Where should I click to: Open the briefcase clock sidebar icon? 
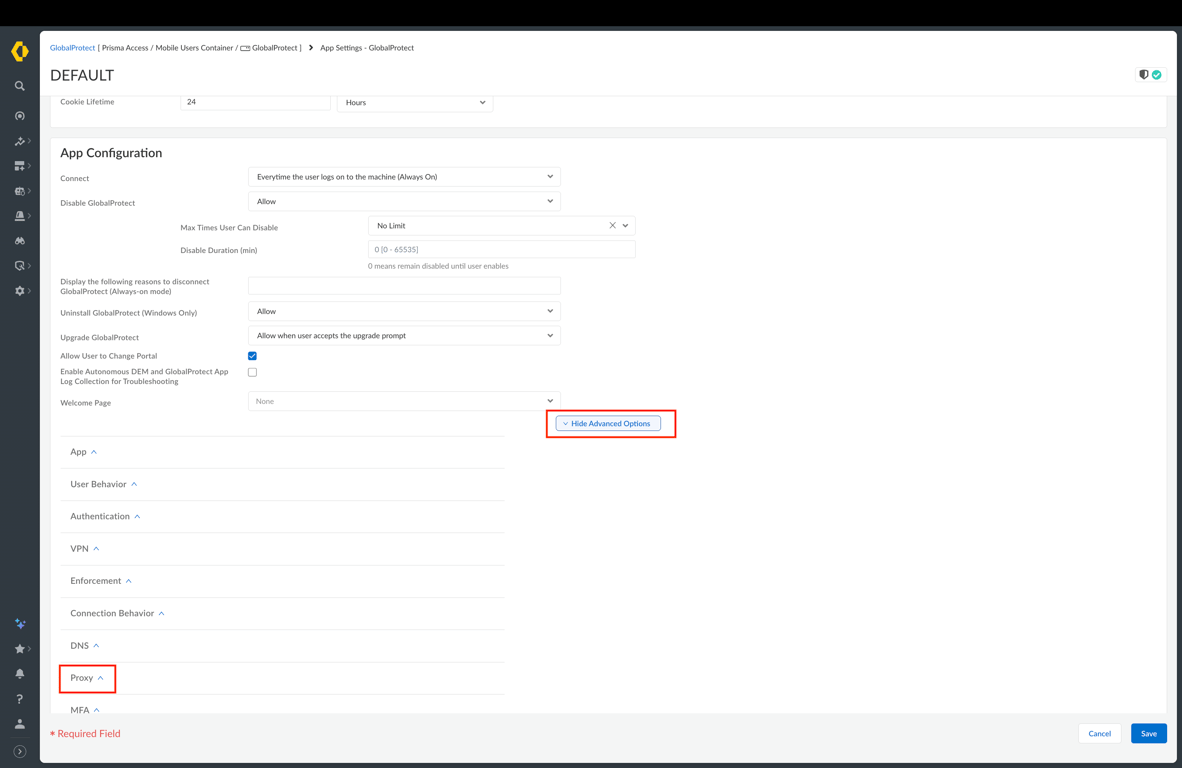[x=20, y=191]
